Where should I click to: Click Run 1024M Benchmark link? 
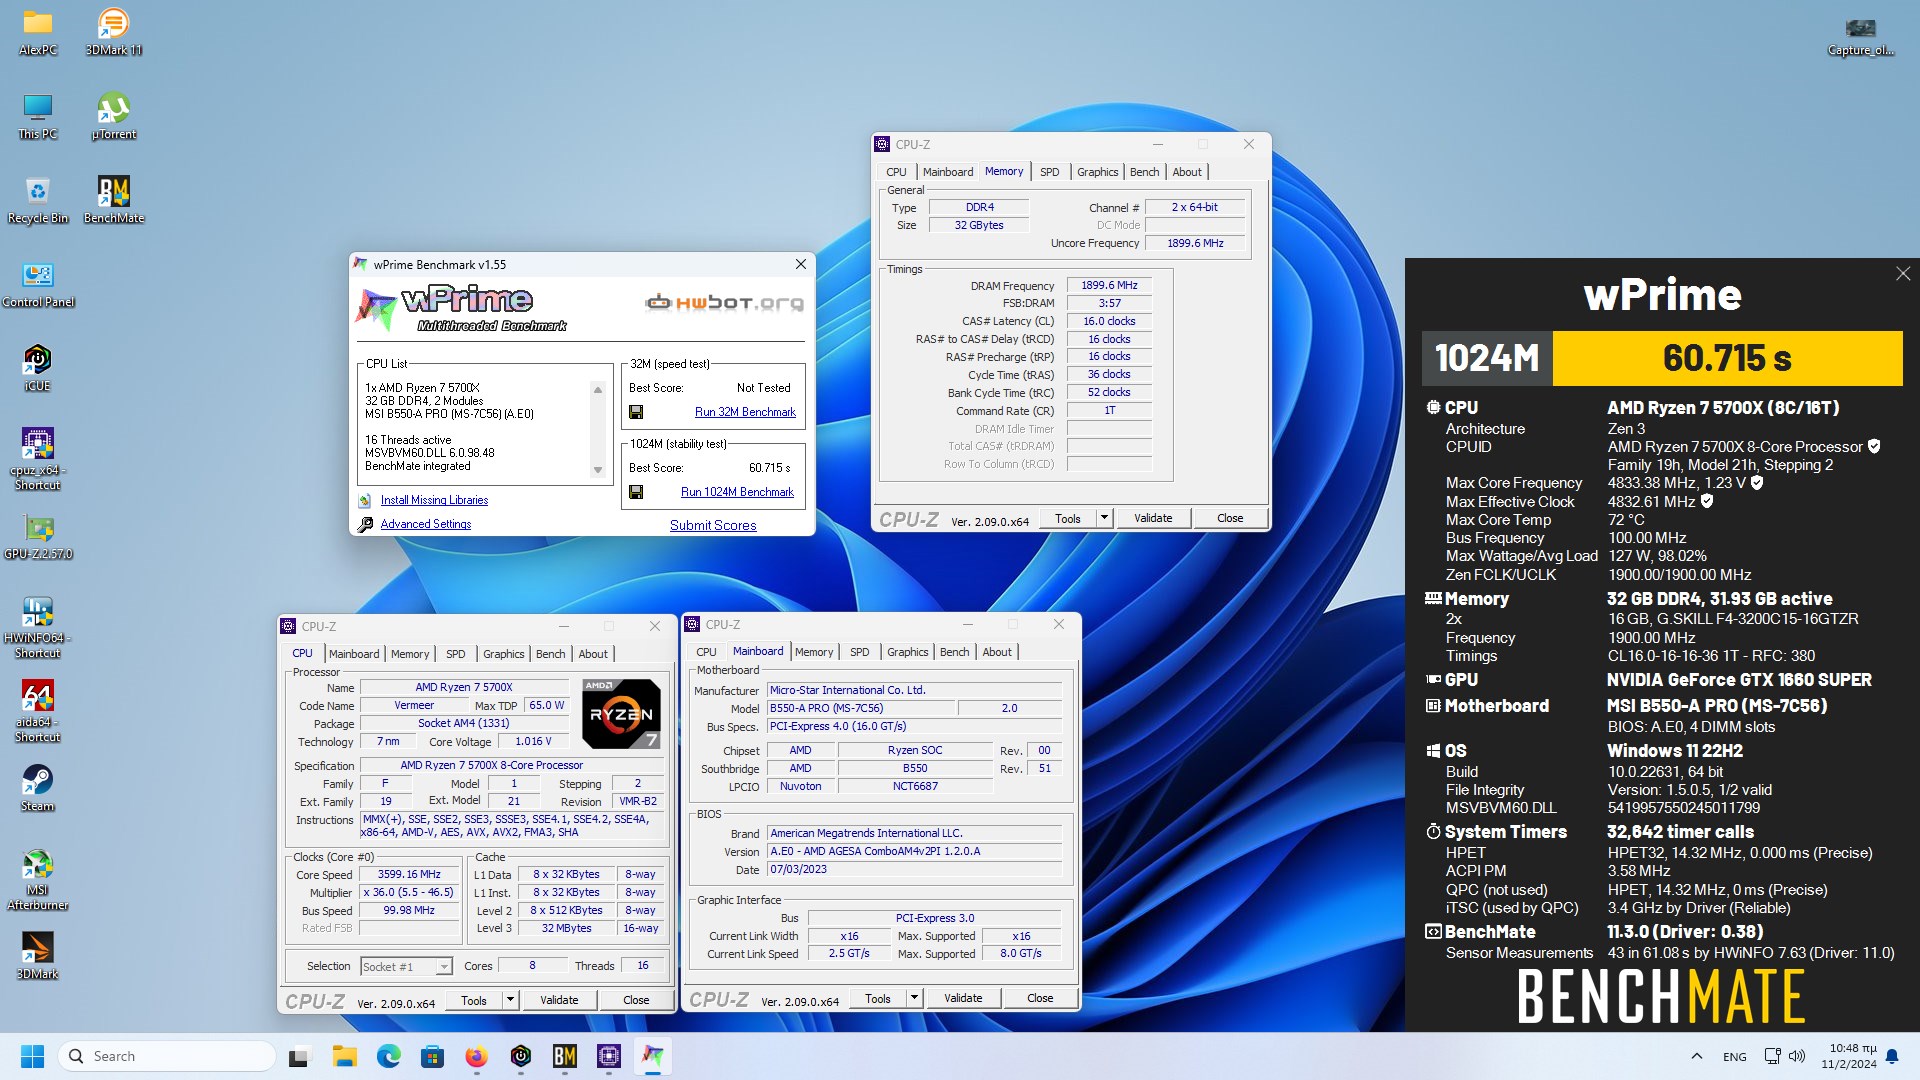coord(737,492)
